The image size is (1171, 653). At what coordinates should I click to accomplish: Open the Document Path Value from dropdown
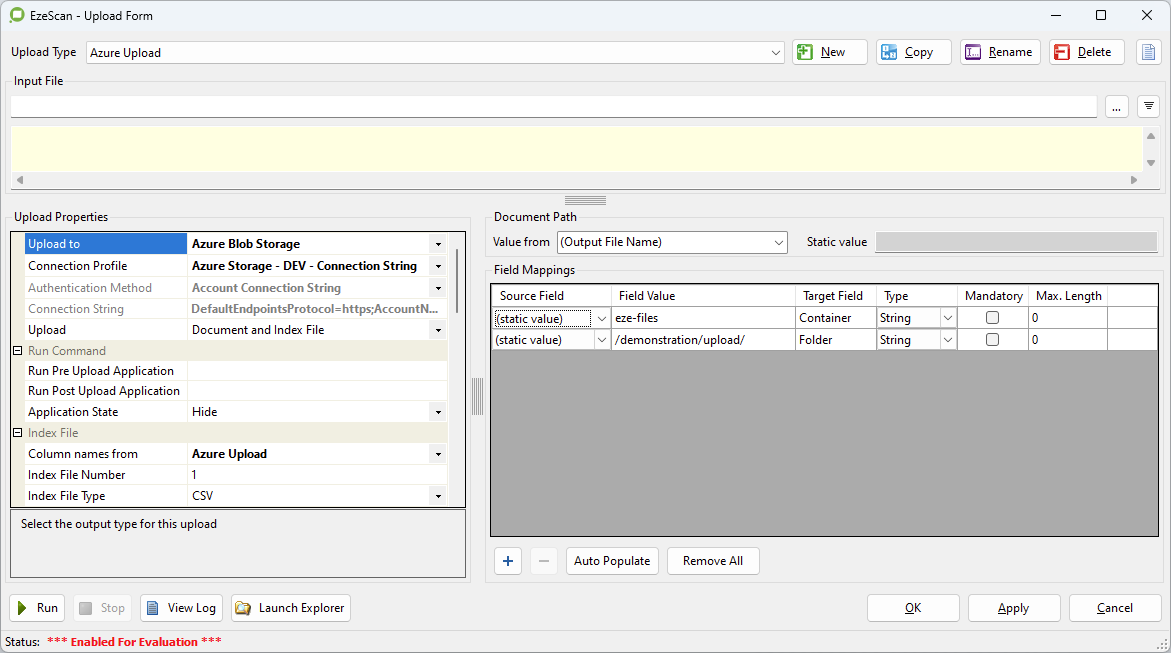(779, 242)
